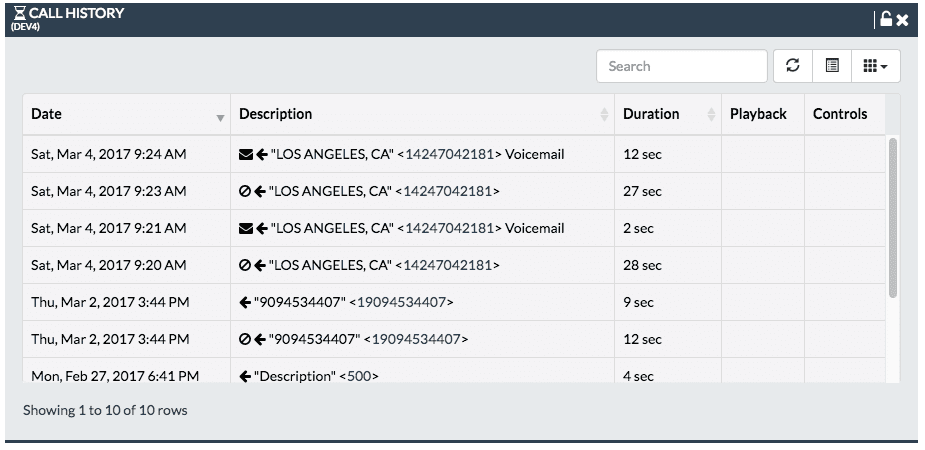Click the blocked icon for 12 sec 9094534407 call
The width and height of the screenshot is (925, 450).
pos(245,339)
